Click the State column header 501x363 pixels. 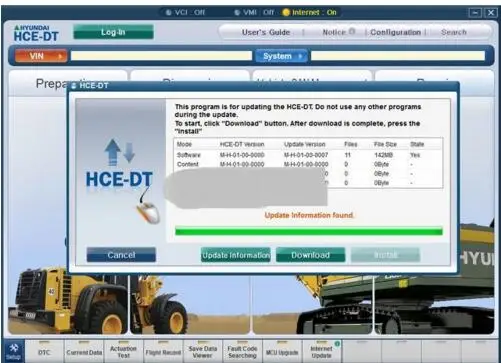(x=417, y=144)
